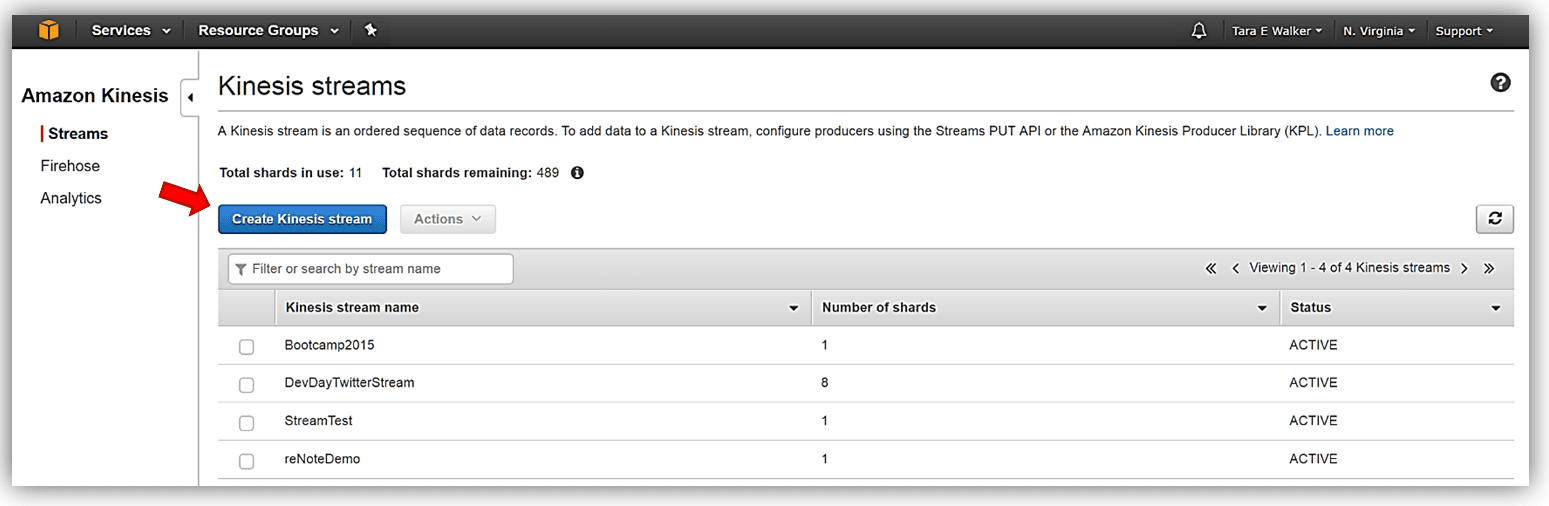
Task: Open the notifications bell
Action: [x=1199, y=31]
